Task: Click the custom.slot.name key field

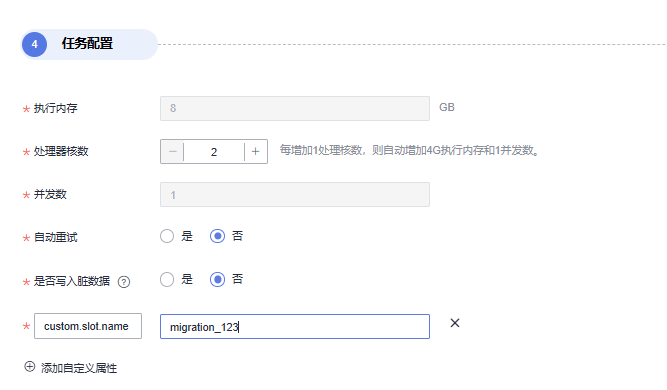Action: (x=88, y=326)
